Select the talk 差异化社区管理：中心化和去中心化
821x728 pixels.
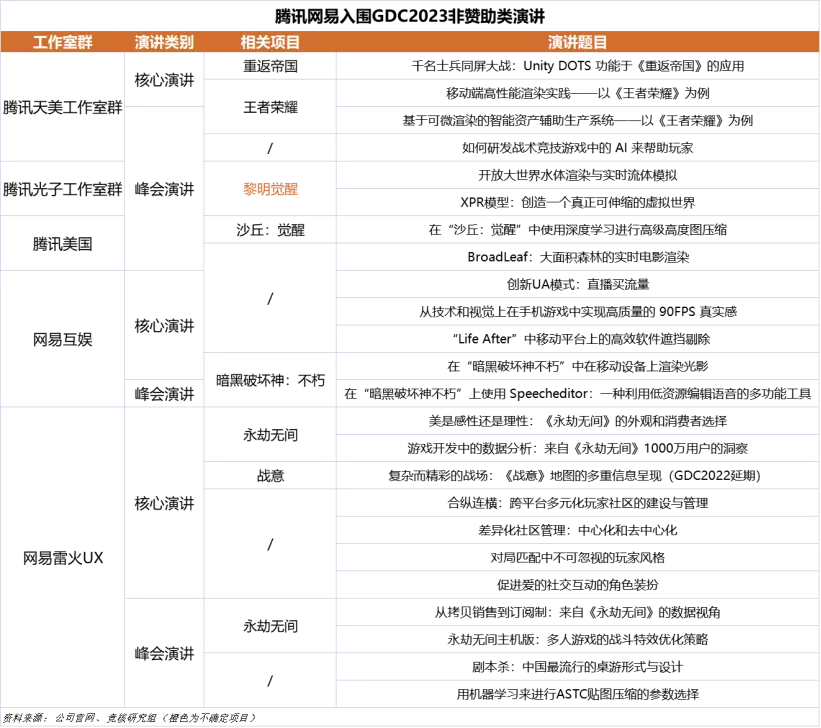coord(578,531)
